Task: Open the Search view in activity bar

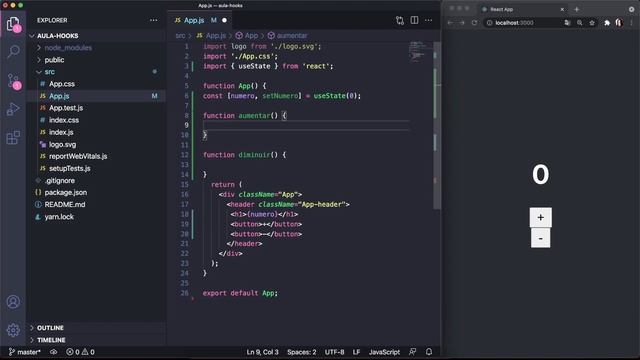Action: coord(13,52)
